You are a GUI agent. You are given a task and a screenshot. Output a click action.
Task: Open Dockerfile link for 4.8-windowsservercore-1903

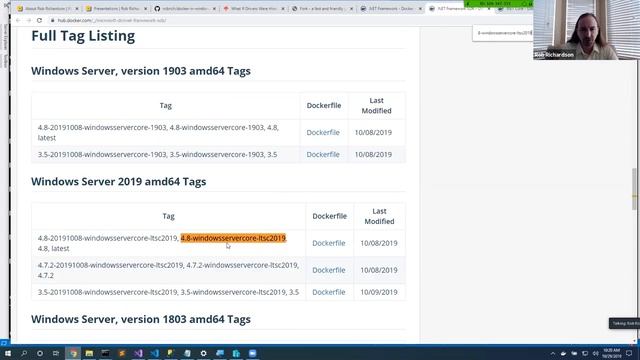(323, 132)
